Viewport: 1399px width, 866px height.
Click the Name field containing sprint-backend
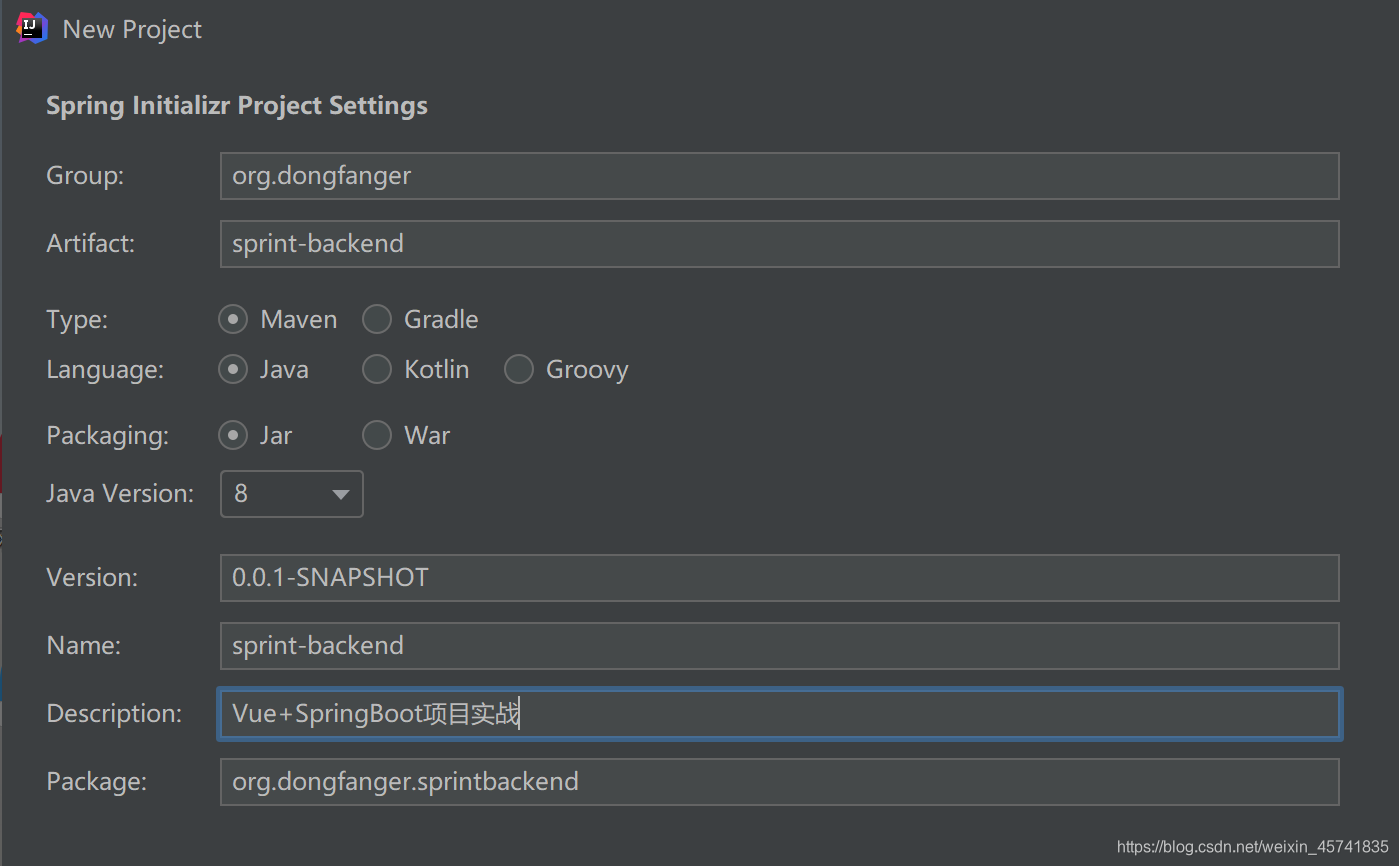(x=779, y=646)
